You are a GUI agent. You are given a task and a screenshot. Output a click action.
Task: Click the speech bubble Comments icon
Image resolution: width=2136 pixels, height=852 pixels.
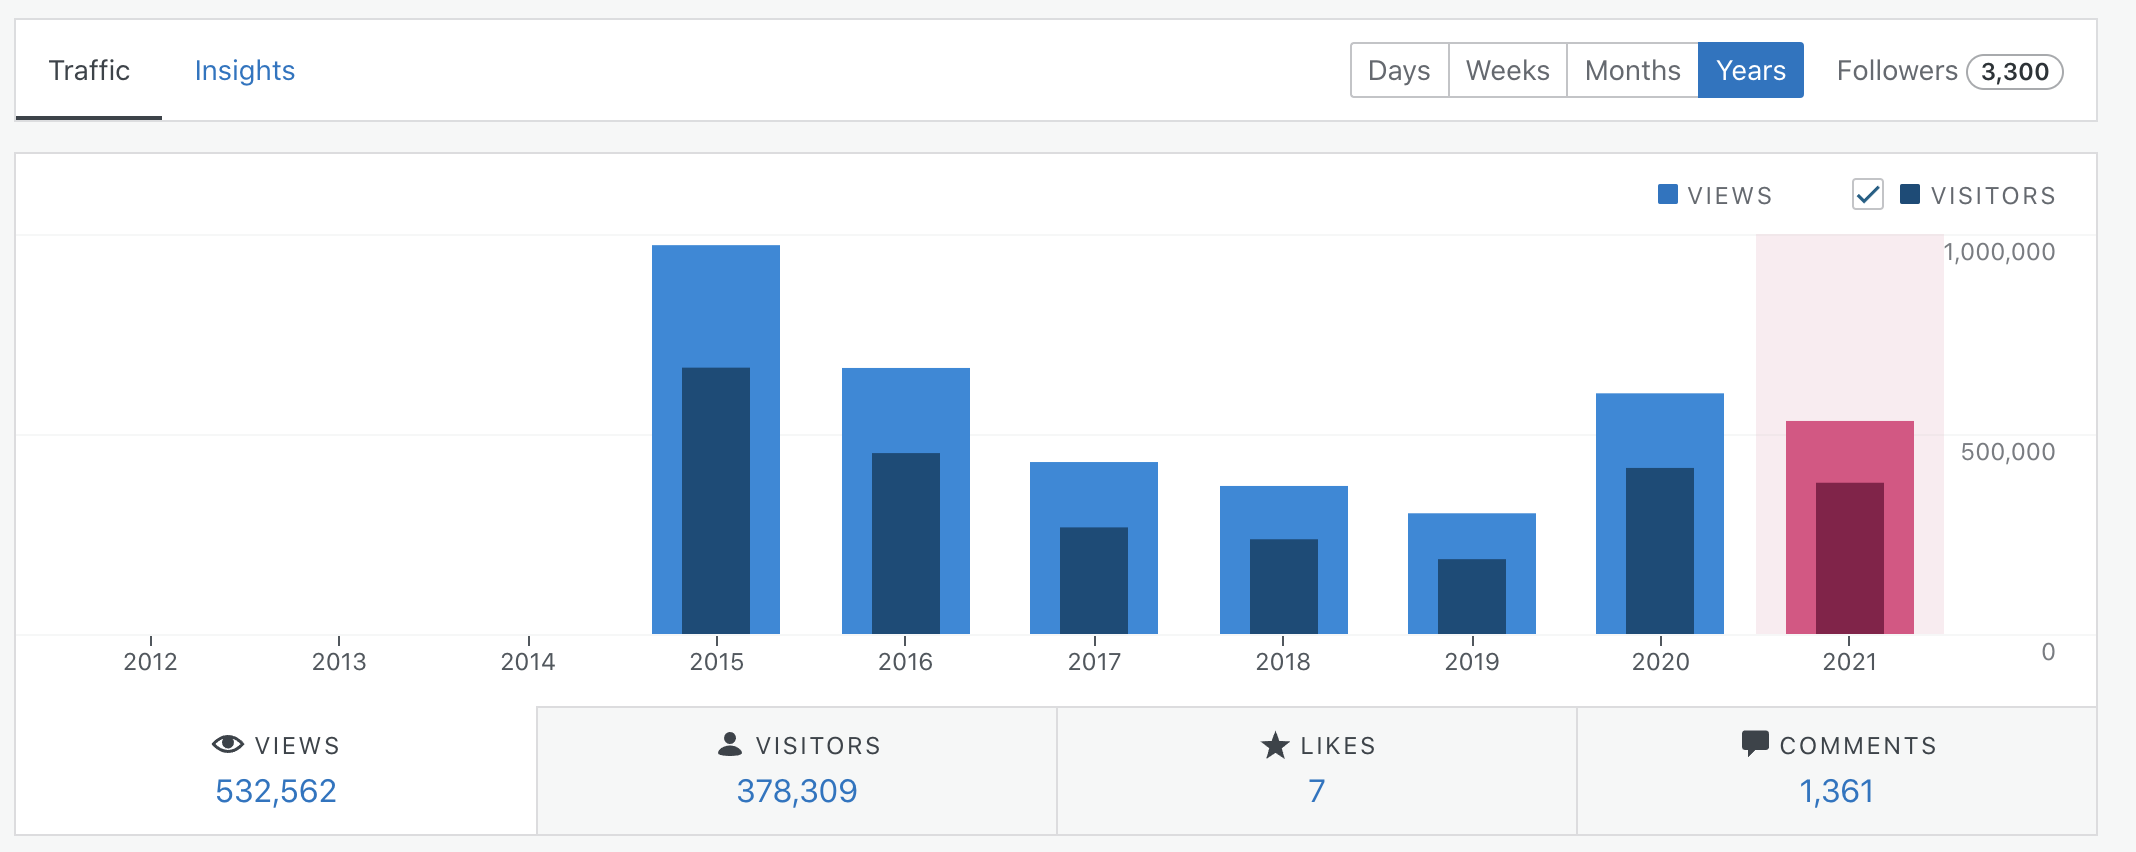click(x=1755, y=744)
